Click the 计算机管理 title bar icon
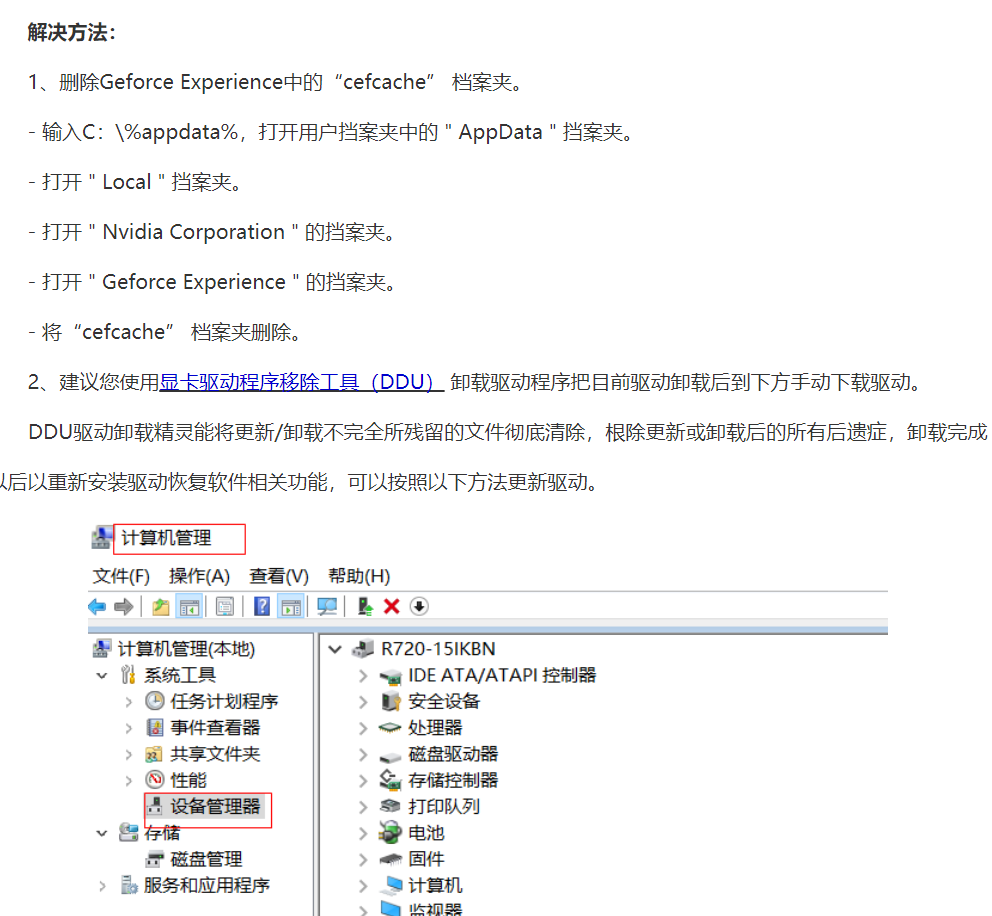The height and width of the screenshot is (916, 992). [x=102, y=538]
